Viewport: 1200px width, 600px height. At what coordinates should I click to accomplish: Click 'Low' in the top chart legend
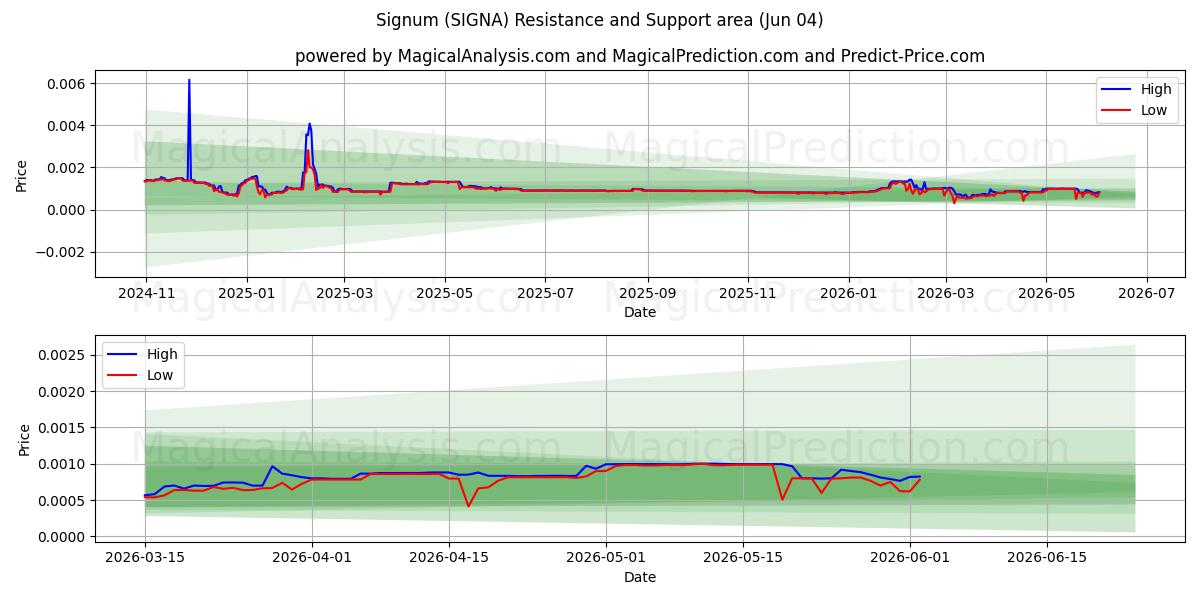click(x=1154, y=110)
